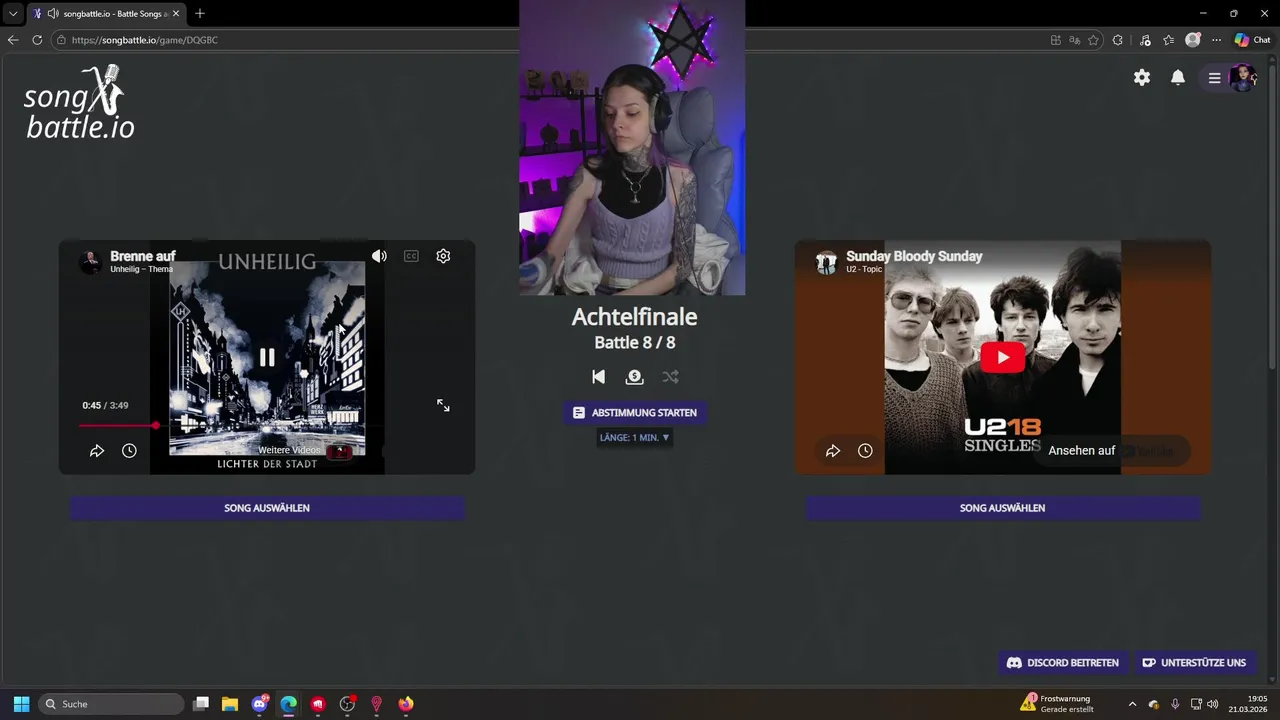Open Copilot Chat button
The height and width of the screenshot is (720, 1280).
[x=1252, y=40]
